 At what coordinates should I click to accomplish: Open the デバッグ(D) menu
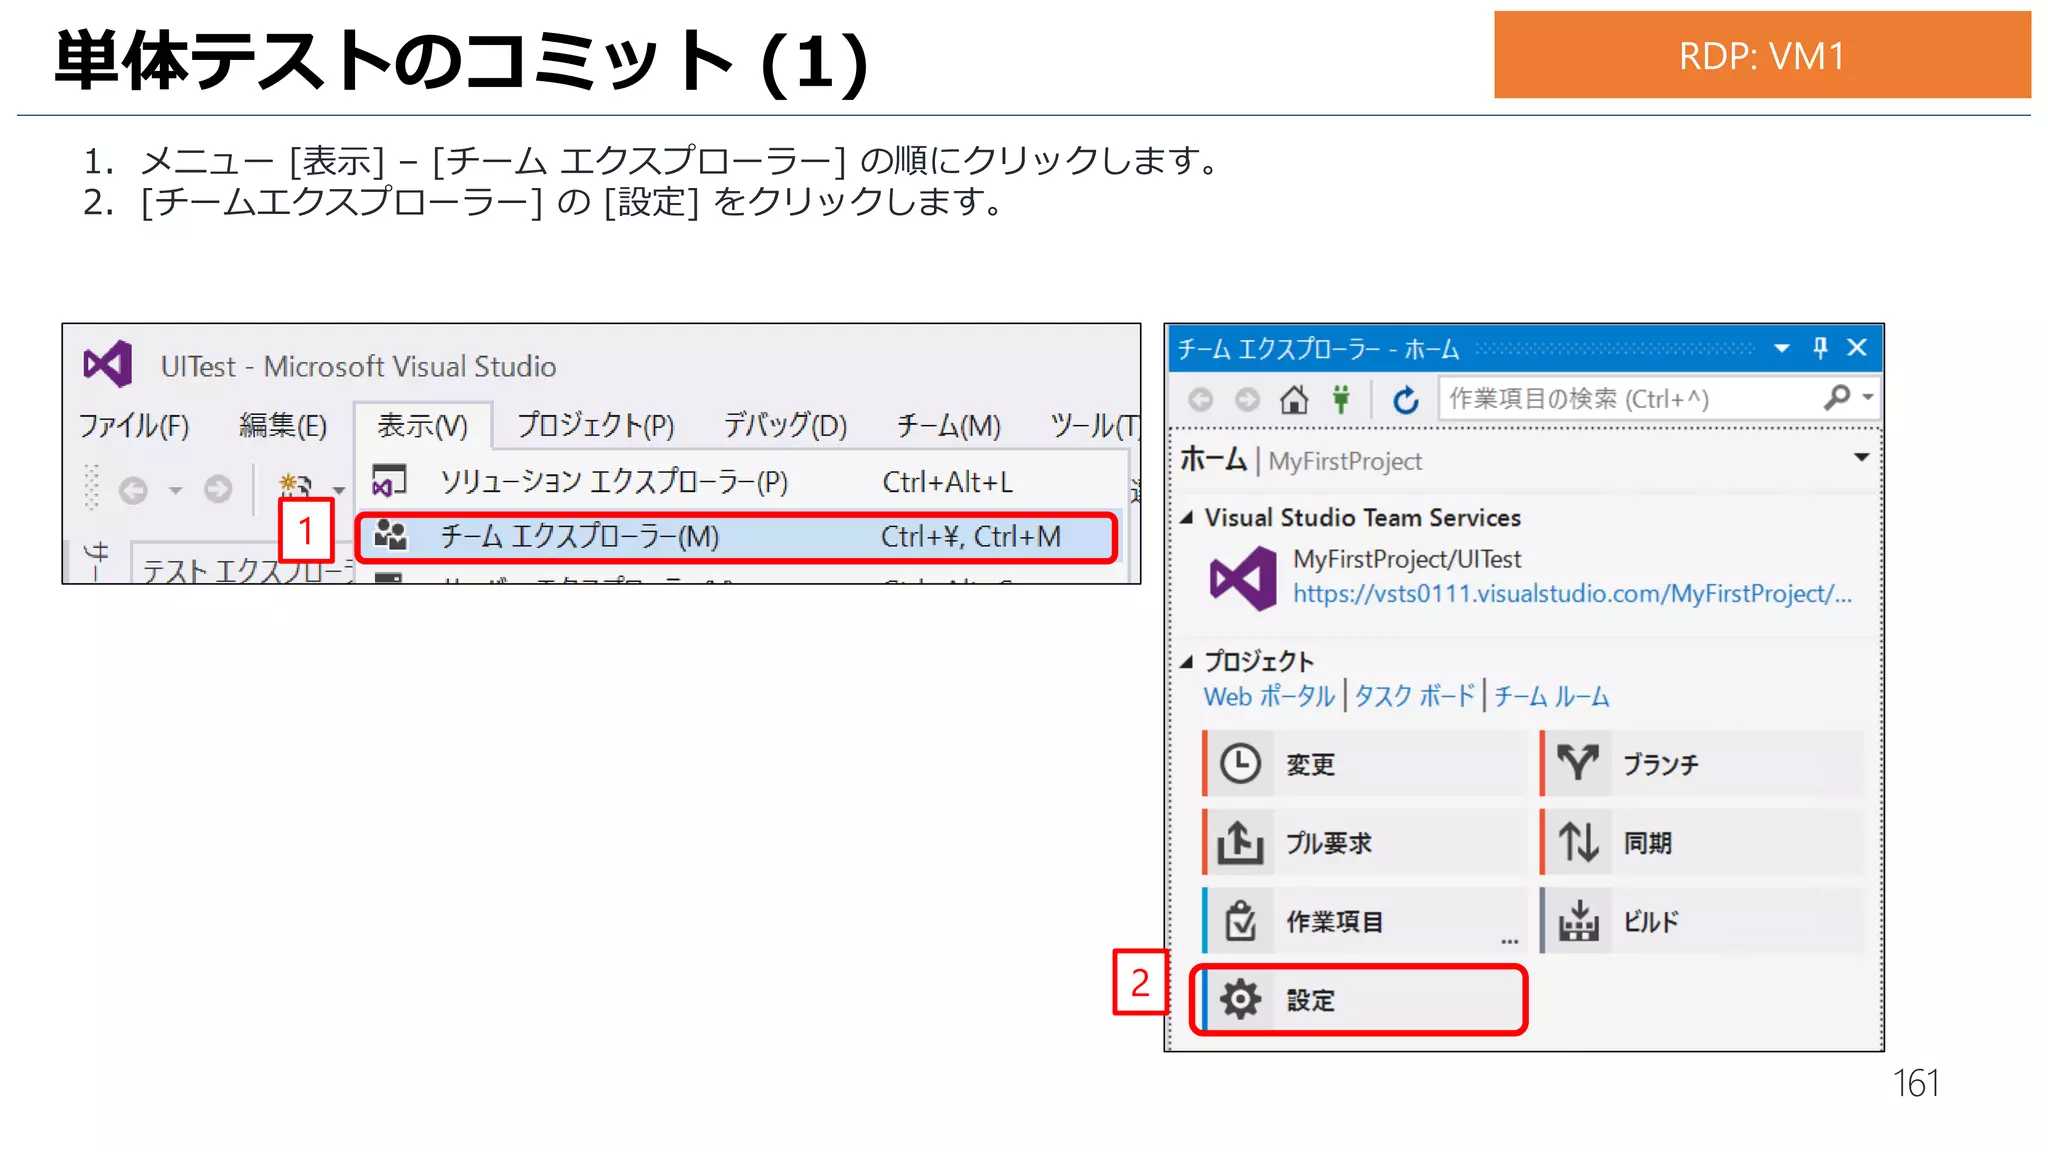tap(785, 426)
